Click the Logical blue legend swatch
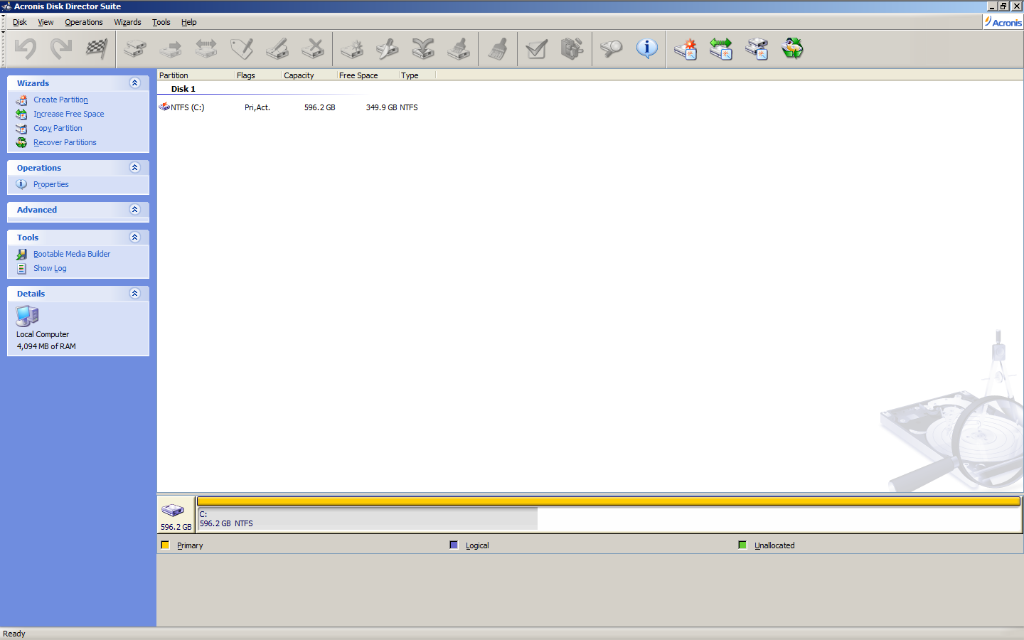 coord(454,545)
